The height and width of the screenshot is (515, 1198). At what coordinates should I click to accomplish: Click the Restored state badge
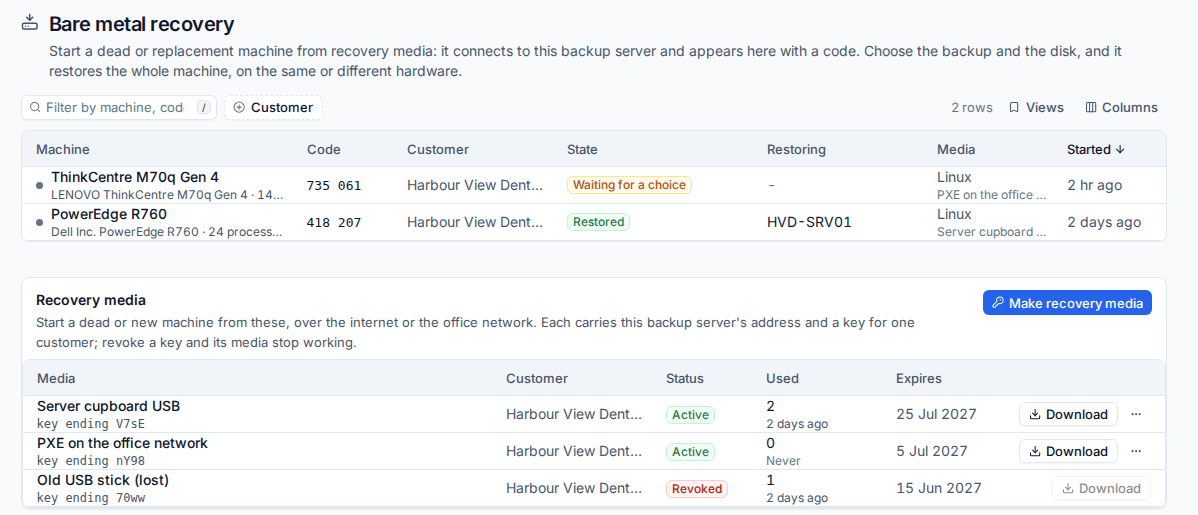[x=598, y=222]
